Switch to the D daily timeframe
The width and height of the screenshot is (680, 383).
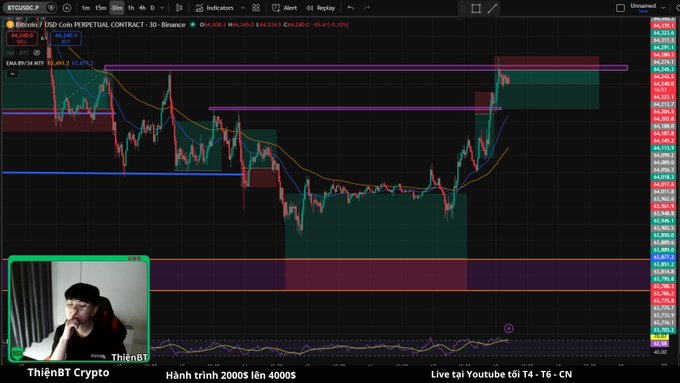(x=153, y=8)
